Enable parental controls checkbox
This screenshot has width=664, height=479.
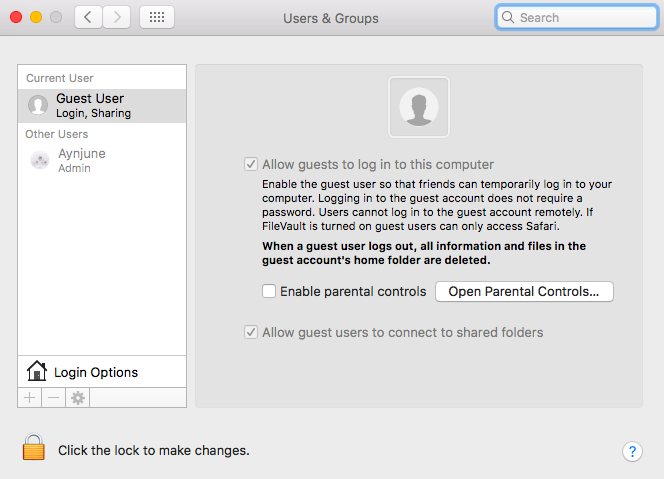pos(269,292)
